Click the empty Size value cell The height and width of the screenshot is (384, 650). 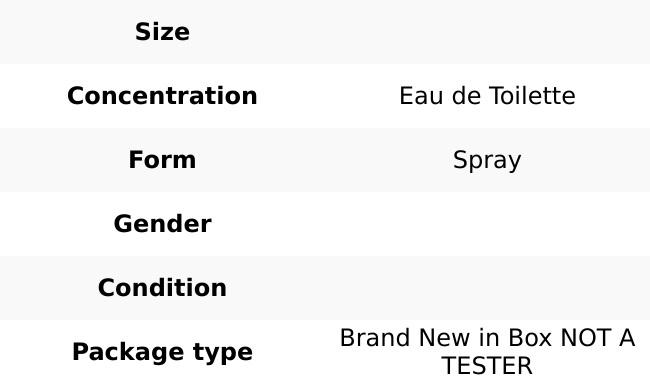point(488,32)
